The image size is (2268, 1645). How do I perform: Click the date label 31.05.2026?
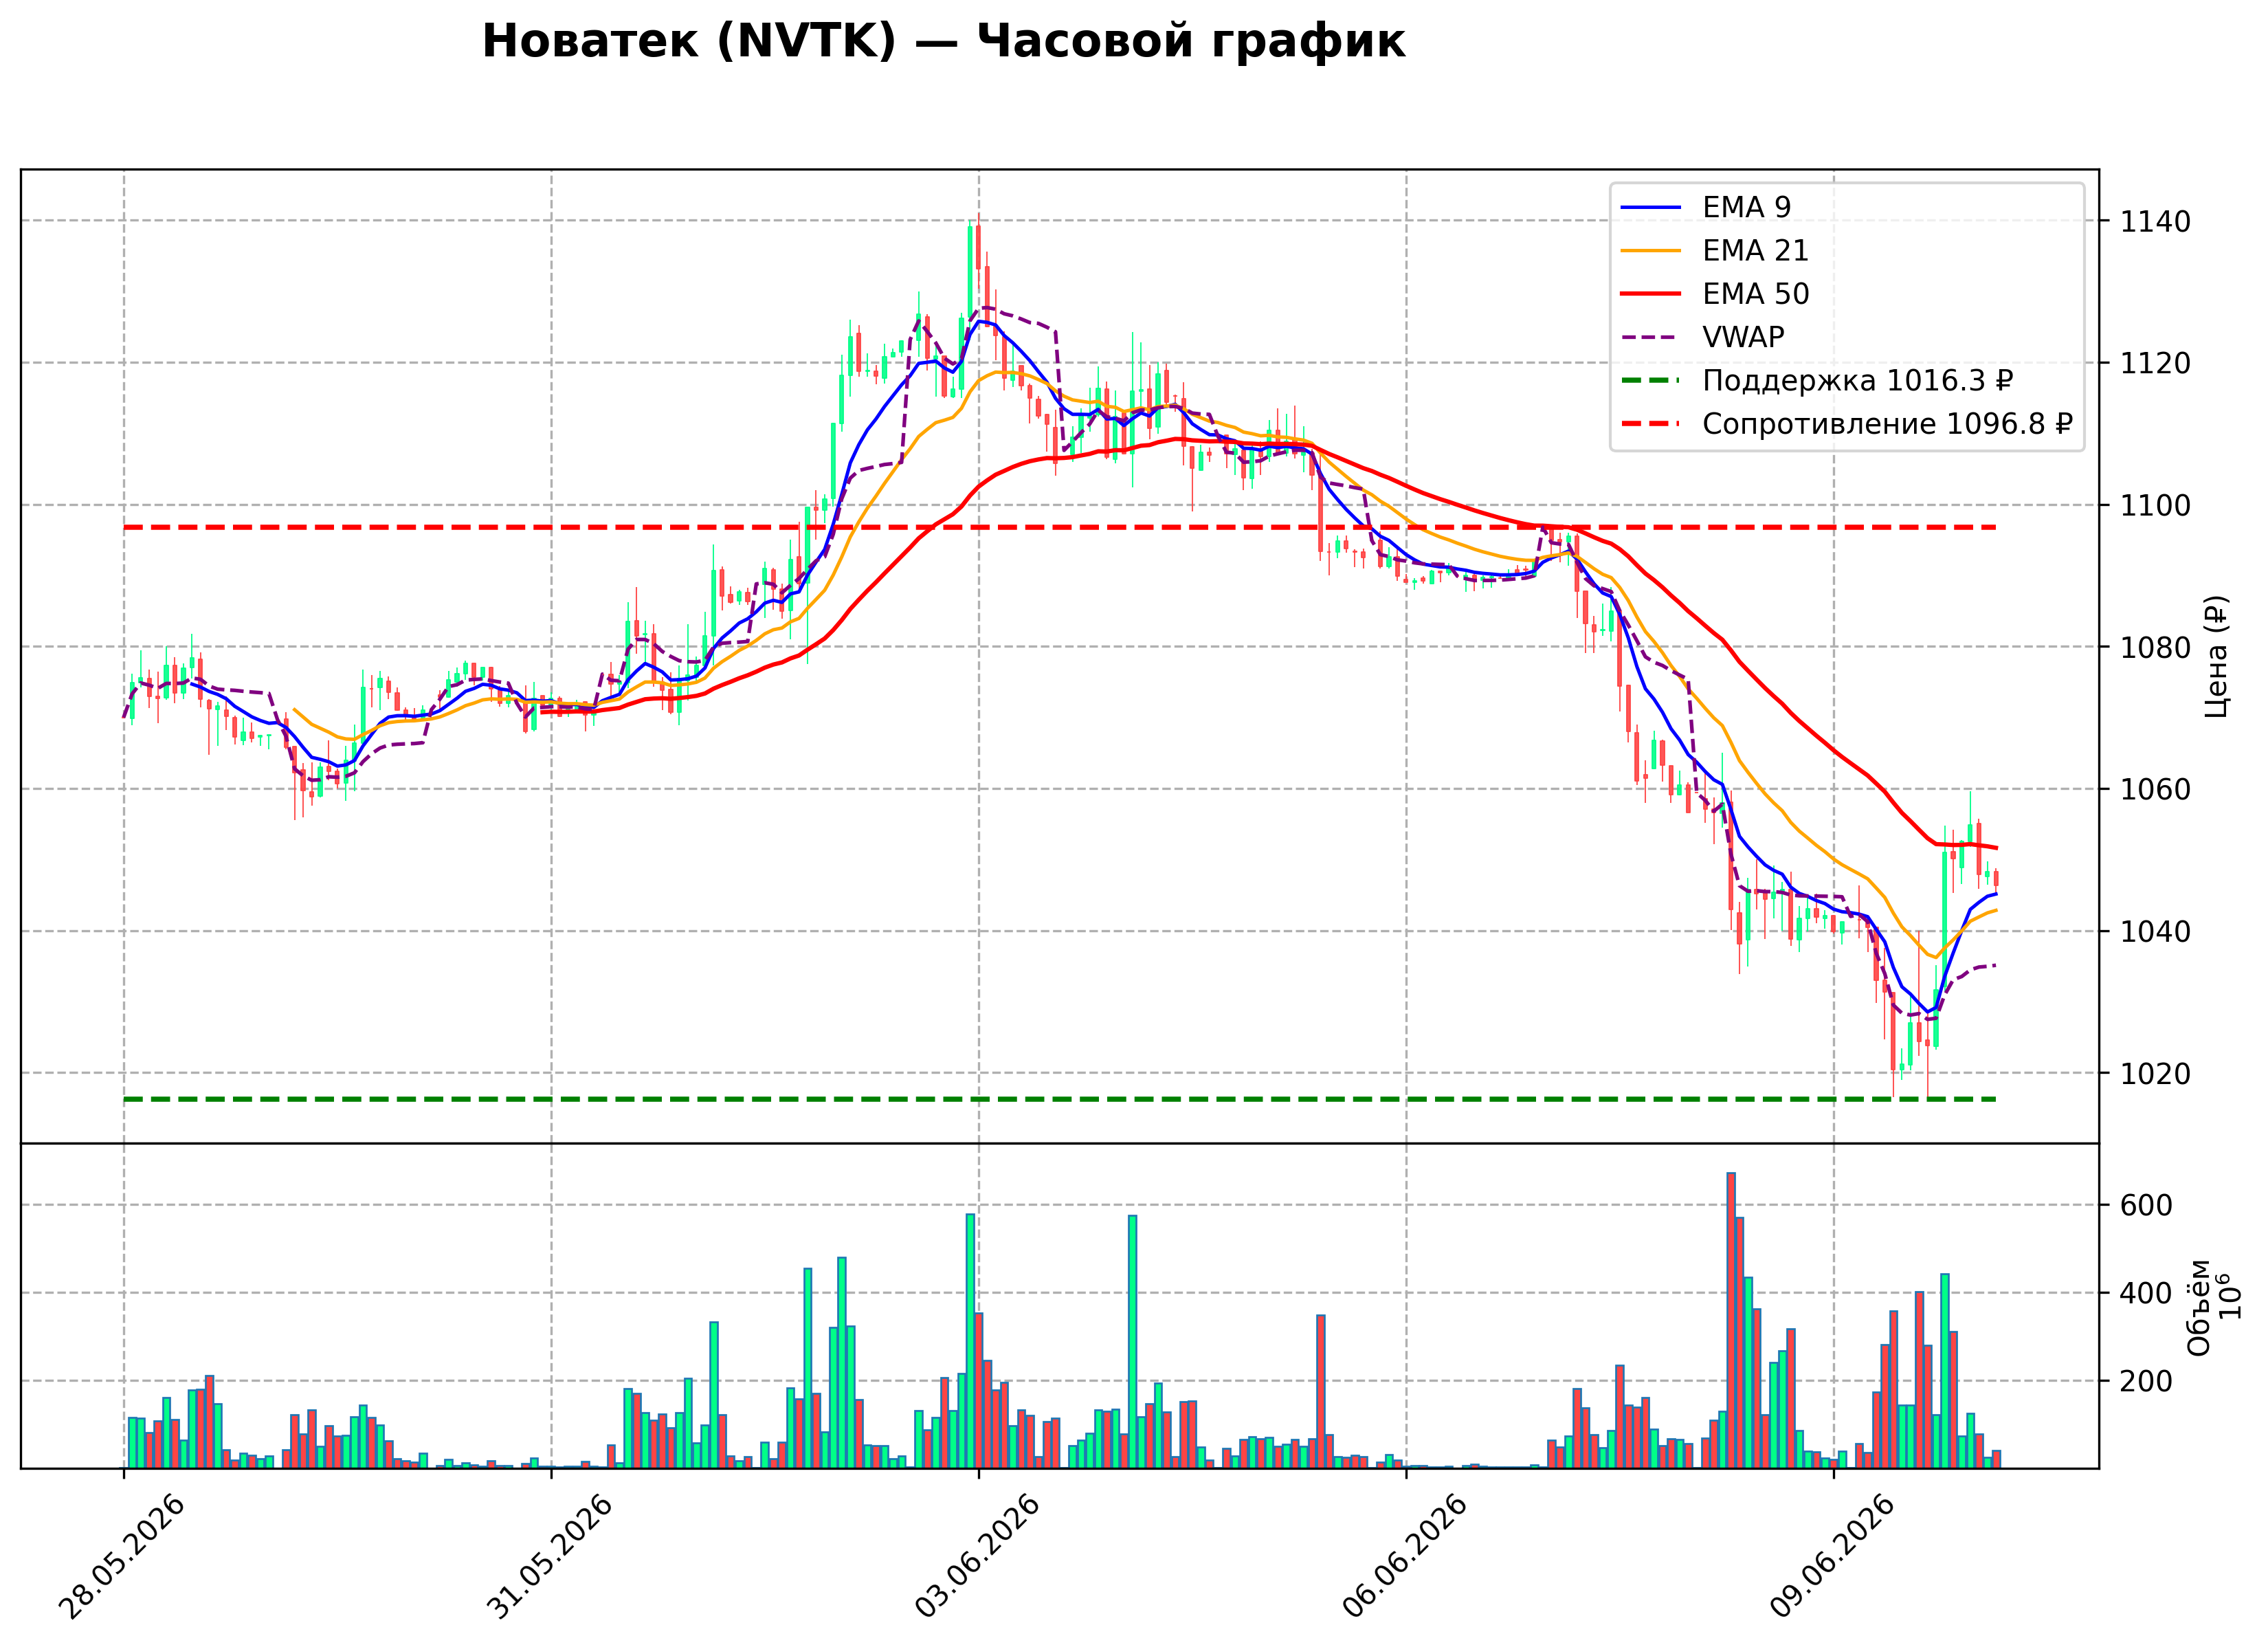pos(550,1556)
